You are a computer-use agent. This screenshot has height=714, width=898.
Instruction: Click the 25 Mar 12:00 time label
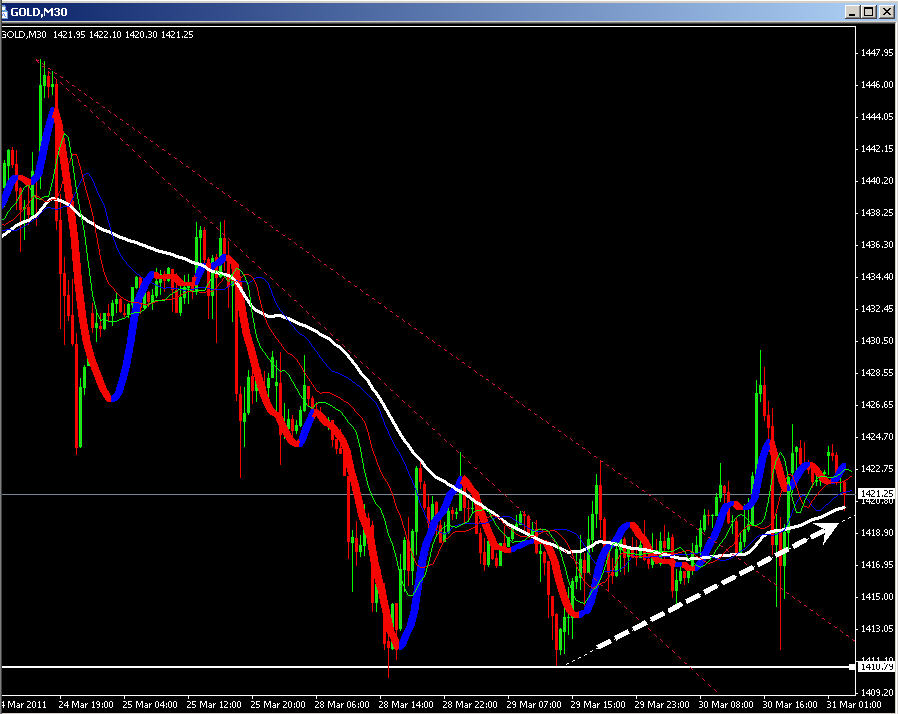click(x=214, y=705)
